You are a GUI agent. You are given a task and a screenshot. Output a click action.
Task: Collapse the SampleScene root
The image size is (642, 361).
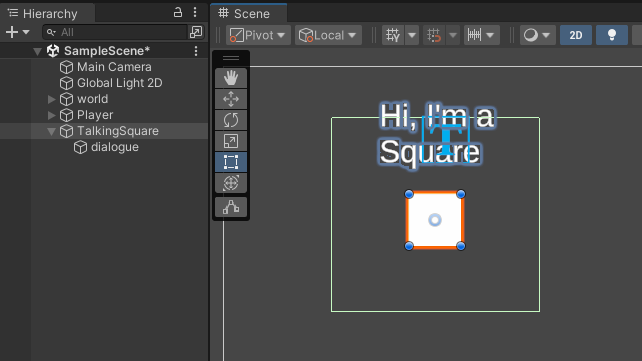click(x=38, y=51)
